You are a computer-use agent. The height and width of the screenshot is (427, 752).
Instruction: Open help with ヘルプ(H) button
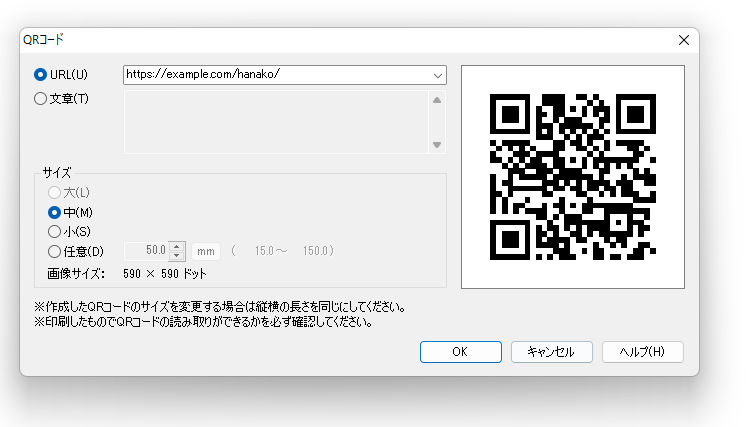(x=643, y=352)
